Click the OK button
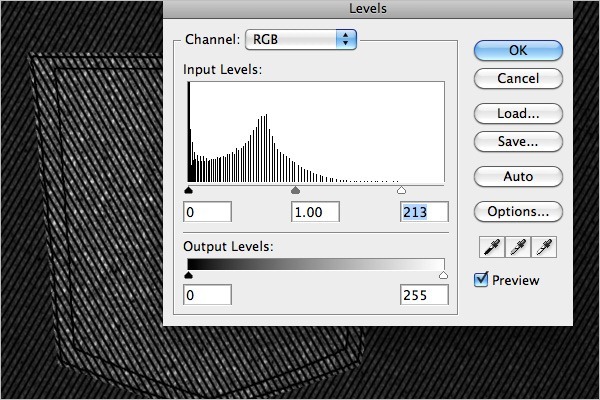 (518, 51)
